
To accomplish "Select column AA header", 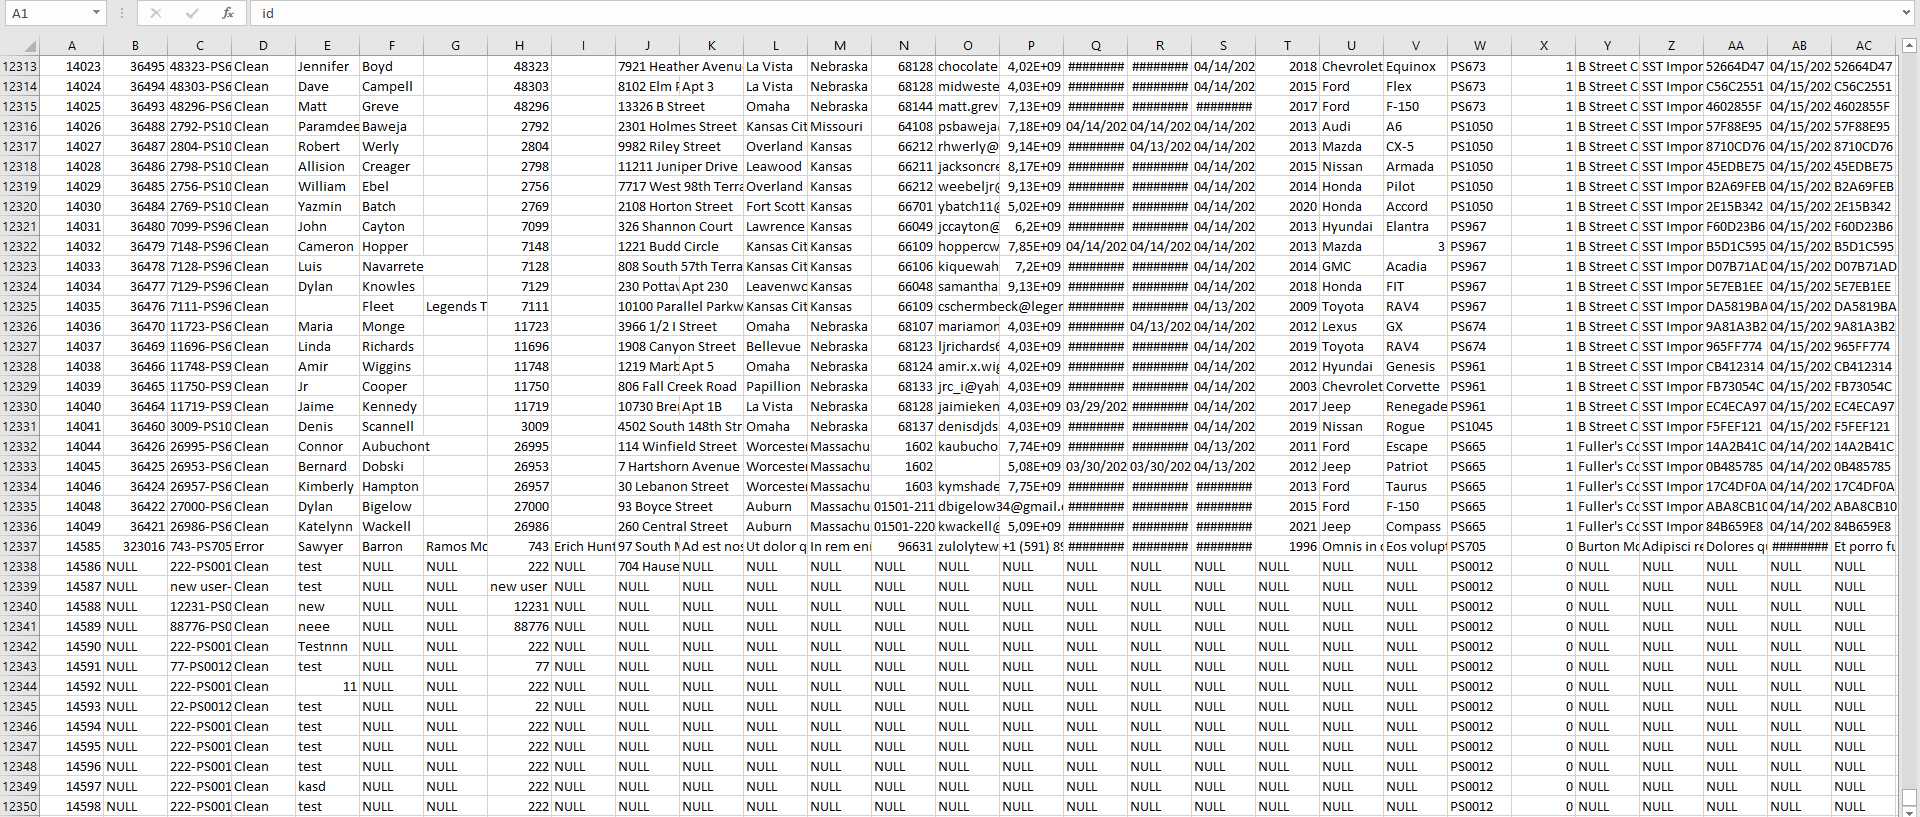I will pyautogui.click(x=1735, y=45).
